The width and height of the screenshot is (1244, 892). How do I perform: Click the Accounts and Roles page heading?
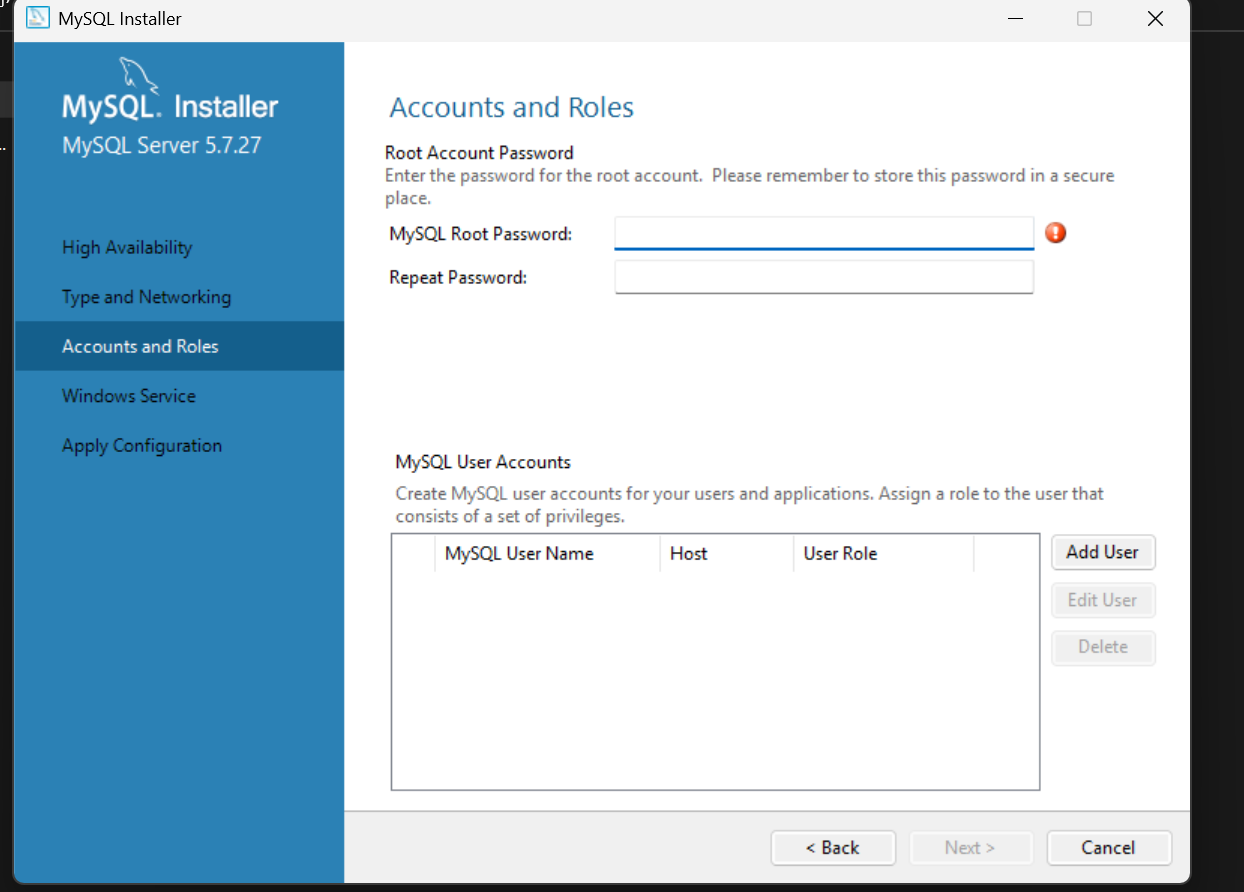pyautogui.click(x=512, y=107)
